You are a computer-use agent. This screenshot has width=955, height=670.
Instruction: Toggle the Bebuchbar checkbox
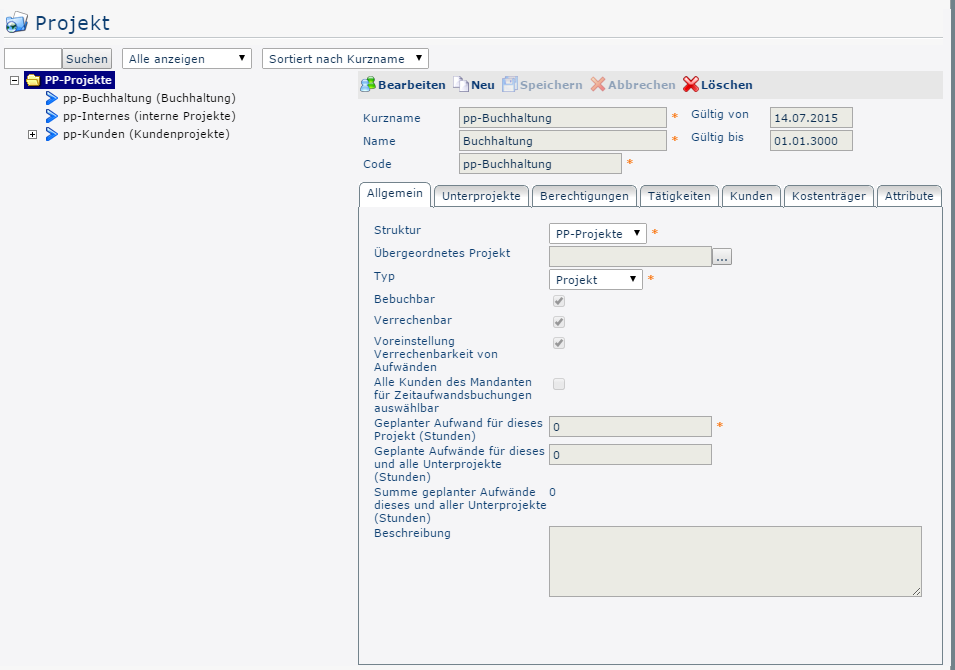coord(559,300)
